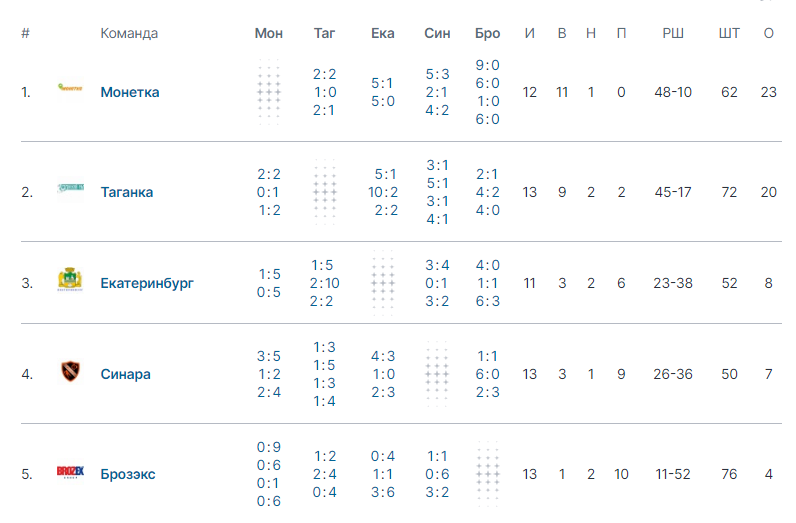Open the Синара team link
Image resolution: width=796 pixels, height=523 pixels.
pyautogui.click(x=125, y=374)
